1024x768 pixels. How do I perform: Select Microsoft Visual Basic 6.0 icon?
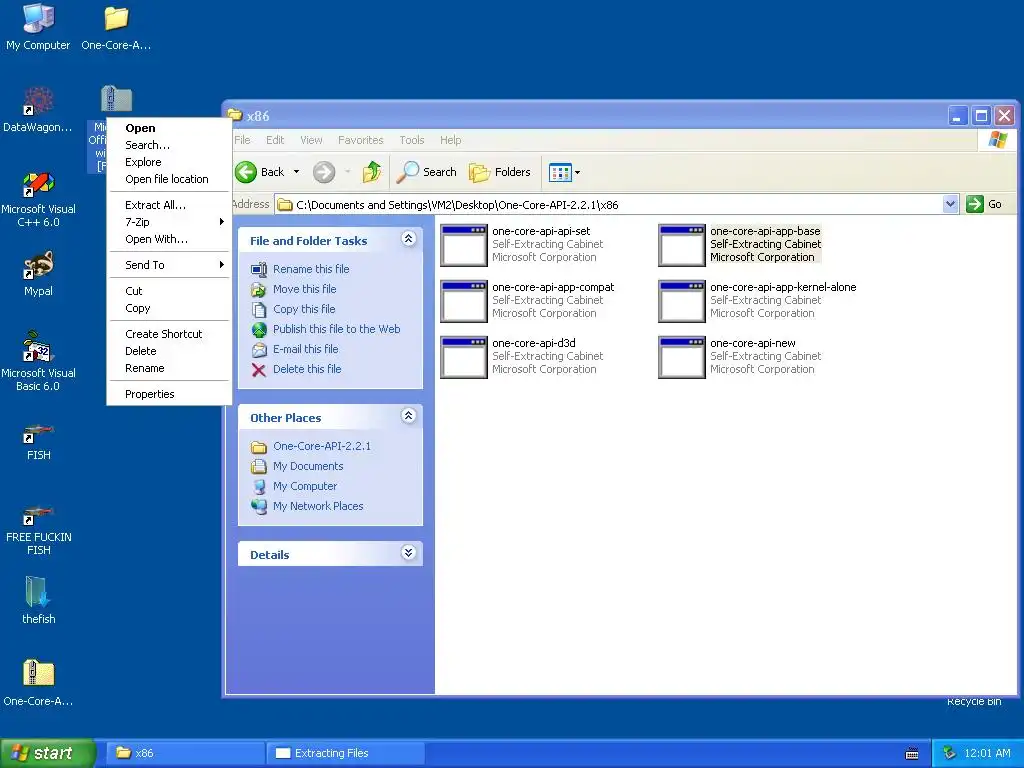pyautogui.click(x=38, y=362)
